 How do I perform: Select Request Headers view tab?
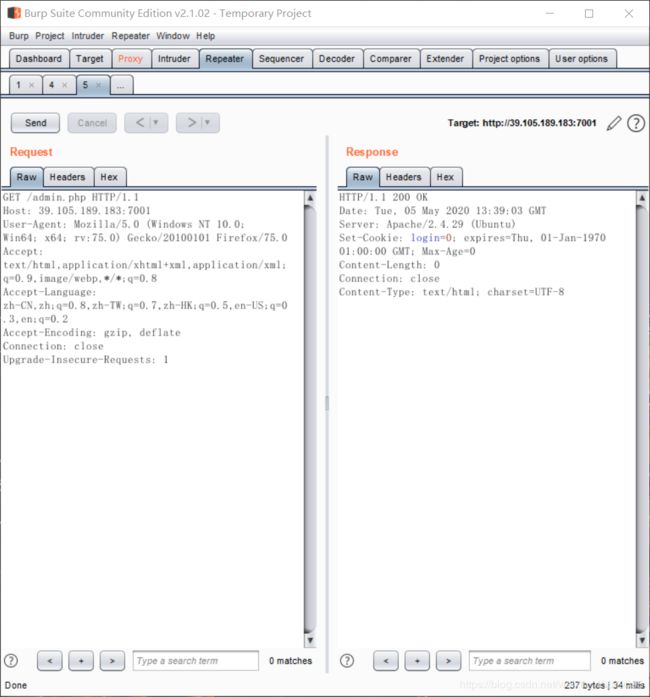pyautogui.click(x=68, y=177)
